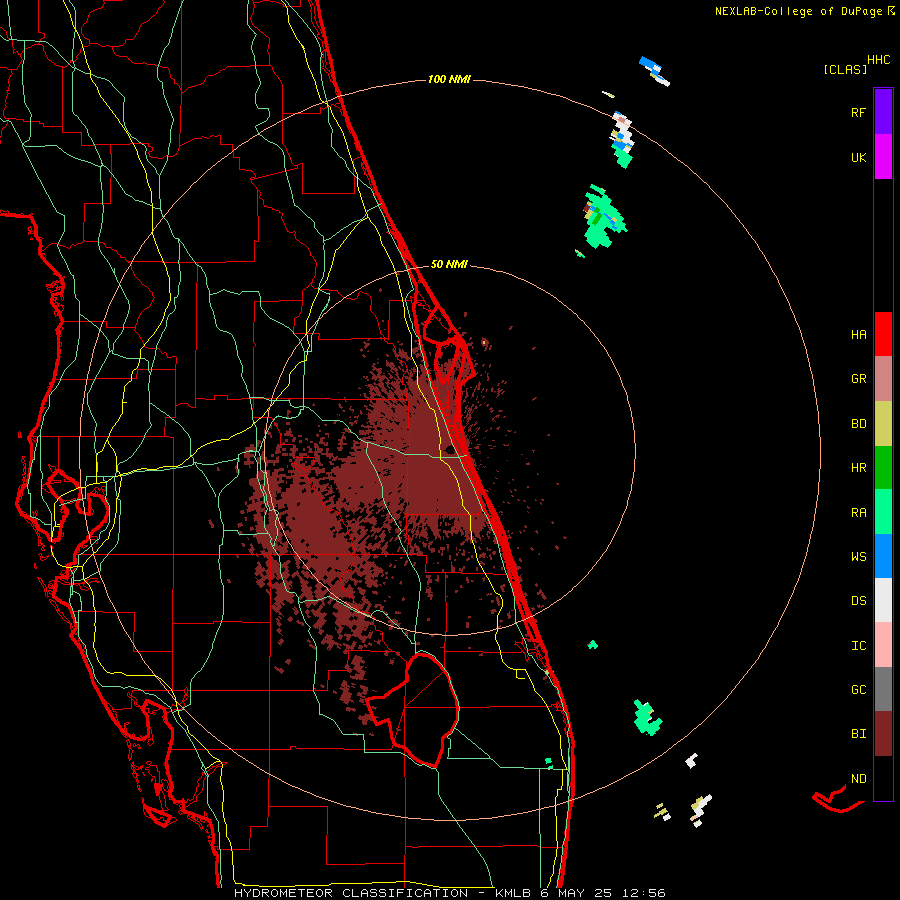Click the HR legend label
This screenshot has width=900, height=900.
[x=858, y=468]
